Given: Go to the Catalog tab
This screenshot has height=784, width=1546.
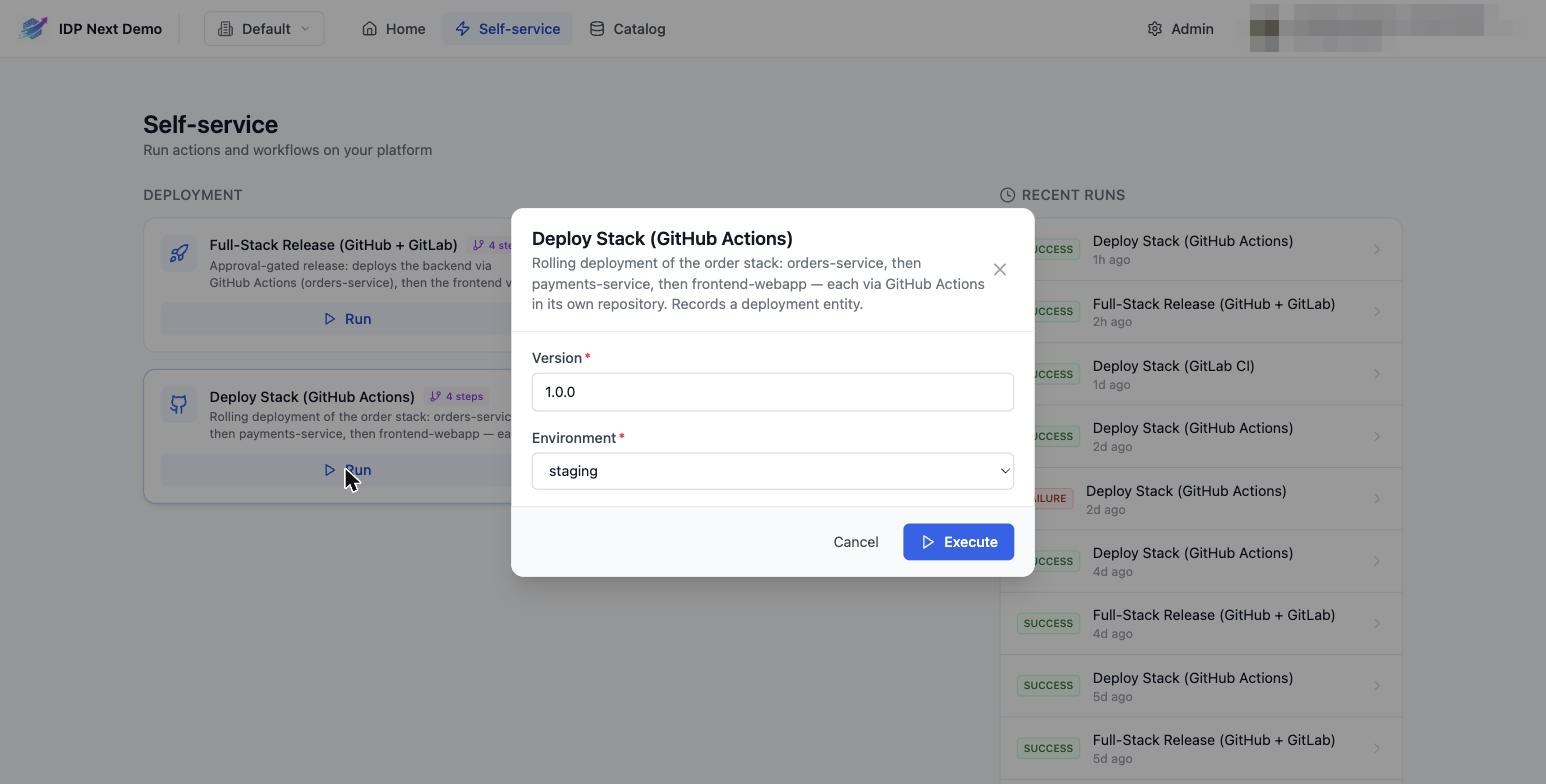Looking at the screenshot, I should pyautogui.click(x=627, y=29).
